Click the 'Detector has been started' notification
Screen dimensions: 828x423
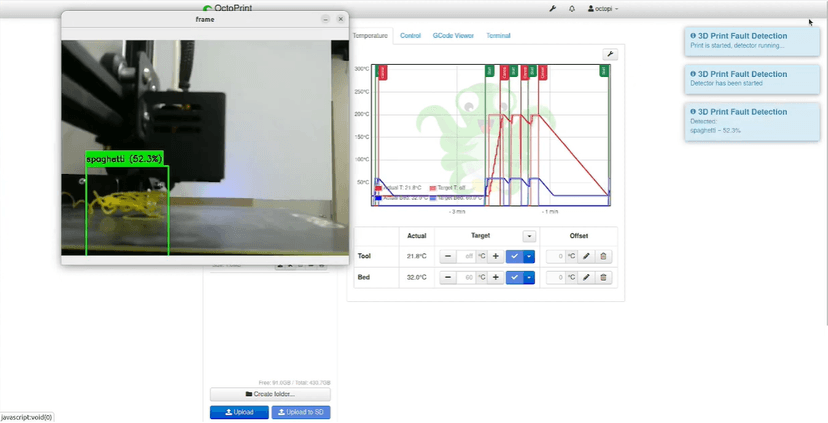pyautogui.click(x=752, y=79)
